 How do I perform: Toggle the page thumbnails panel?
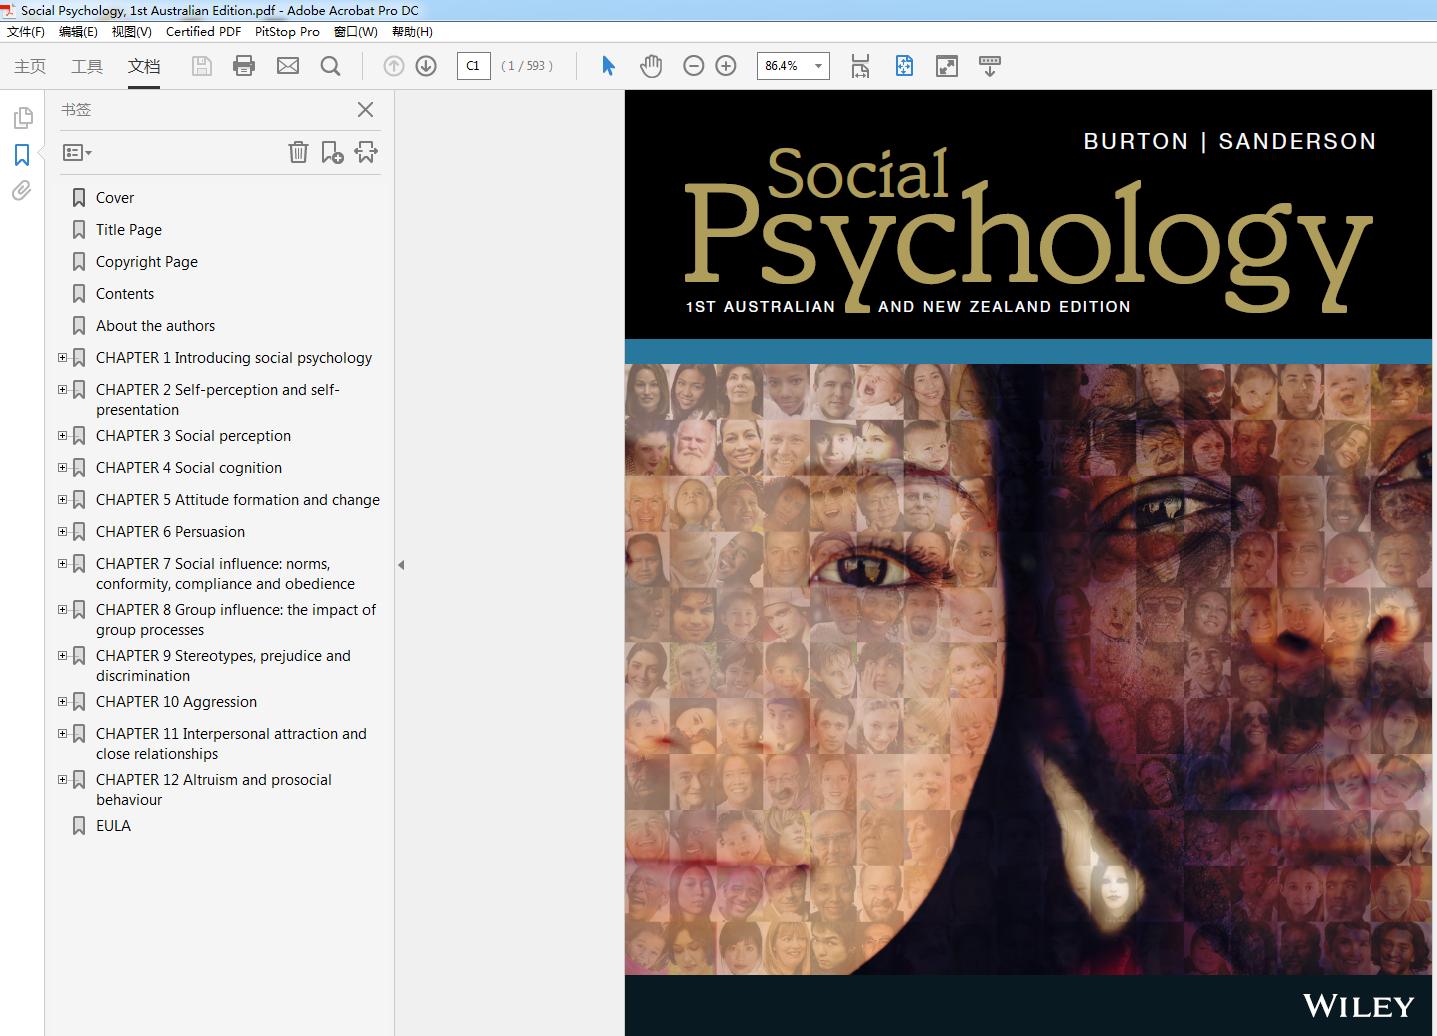pyautogui.click(x=21, y=118)
